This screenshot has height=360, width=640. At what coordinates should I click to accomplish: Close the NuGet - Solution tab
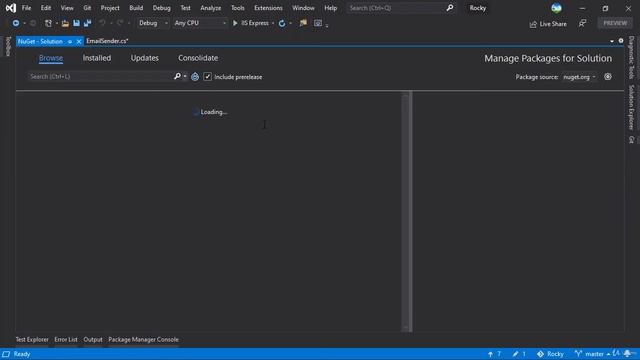79,41
